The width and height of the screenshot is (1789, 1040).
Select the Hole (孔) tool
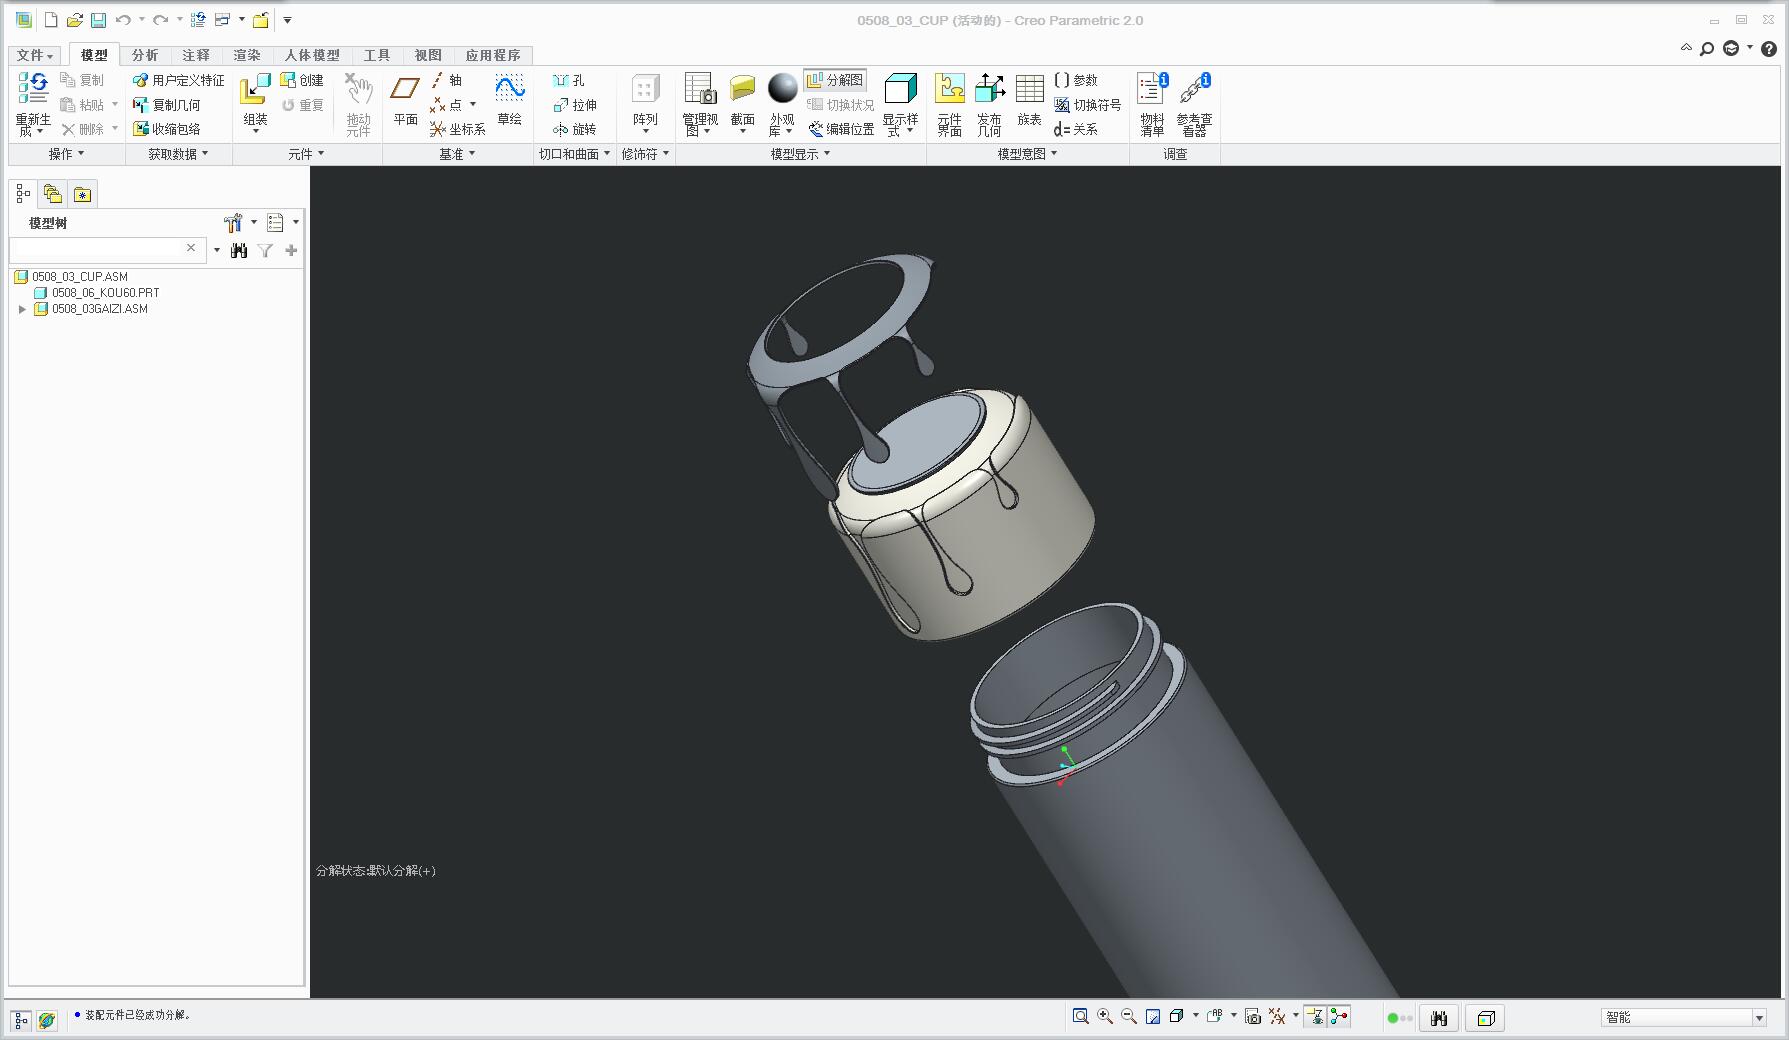(569, 80)
